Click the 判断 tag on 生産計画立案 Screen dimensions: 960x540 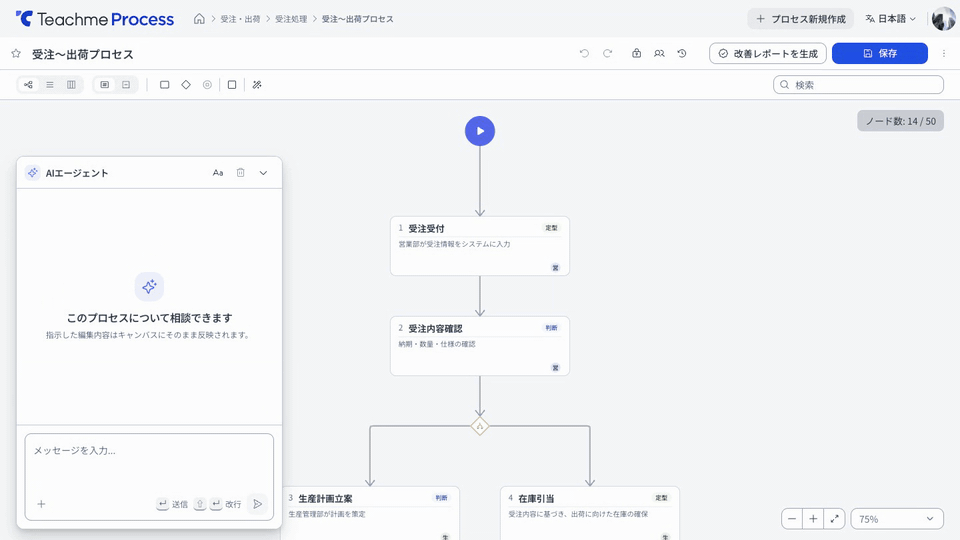tap(441, 498)
